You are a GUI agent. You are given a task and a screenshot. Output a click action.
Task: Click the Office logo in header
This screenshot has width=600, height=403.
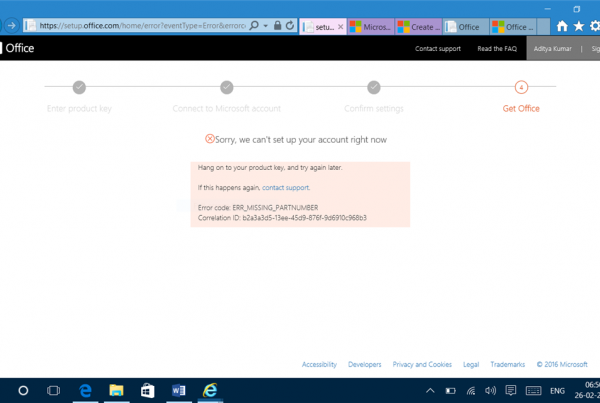[x=17, y=48]
